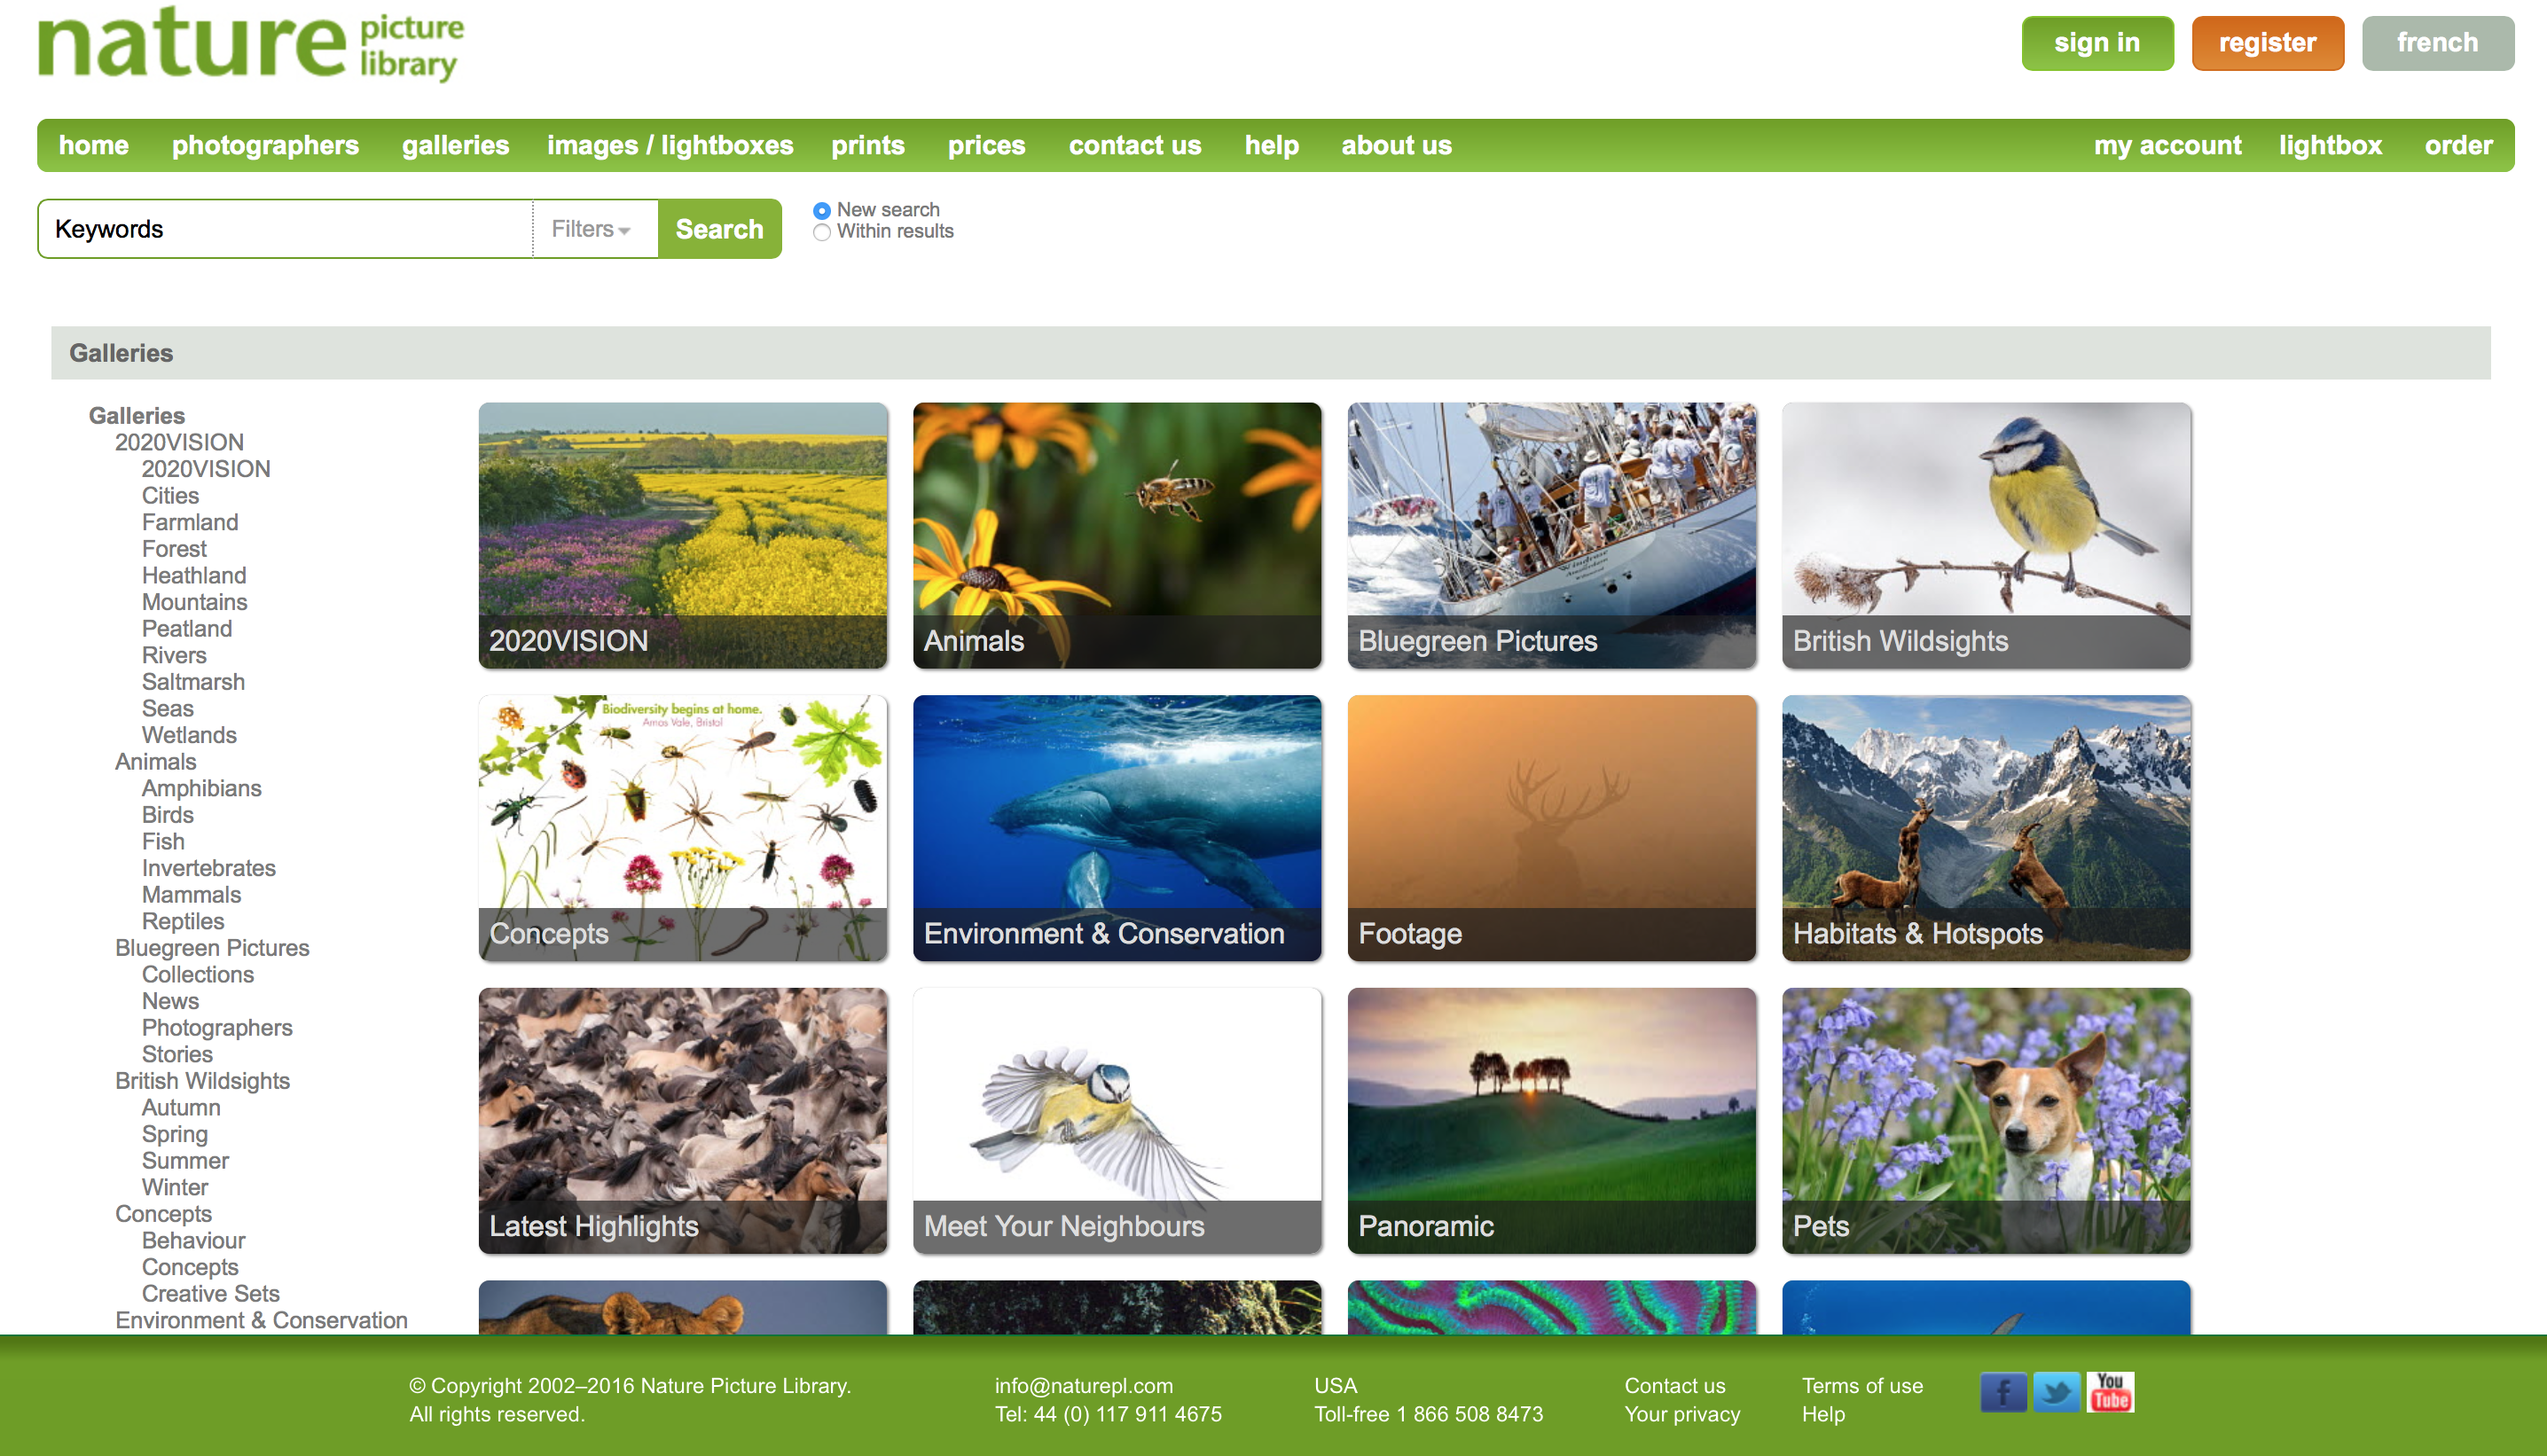
Task: Open the order menu item
Action: 2458,146
